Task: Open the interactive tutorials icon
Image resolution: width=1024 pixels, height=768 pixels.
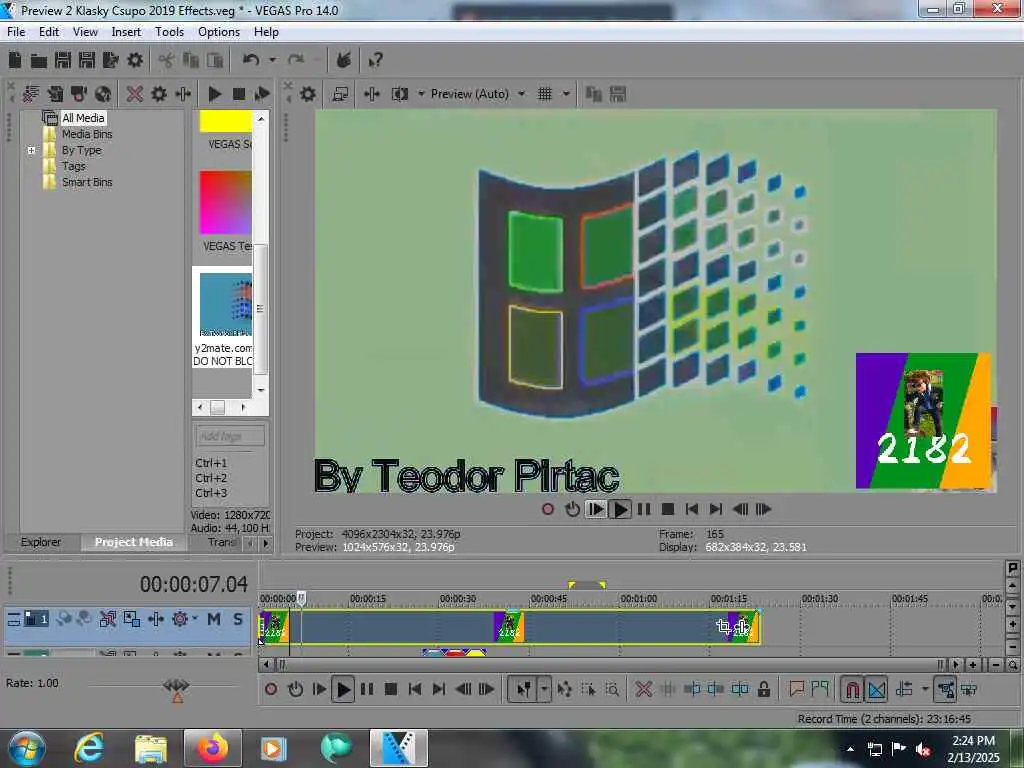Action: [x=344, y=60]
